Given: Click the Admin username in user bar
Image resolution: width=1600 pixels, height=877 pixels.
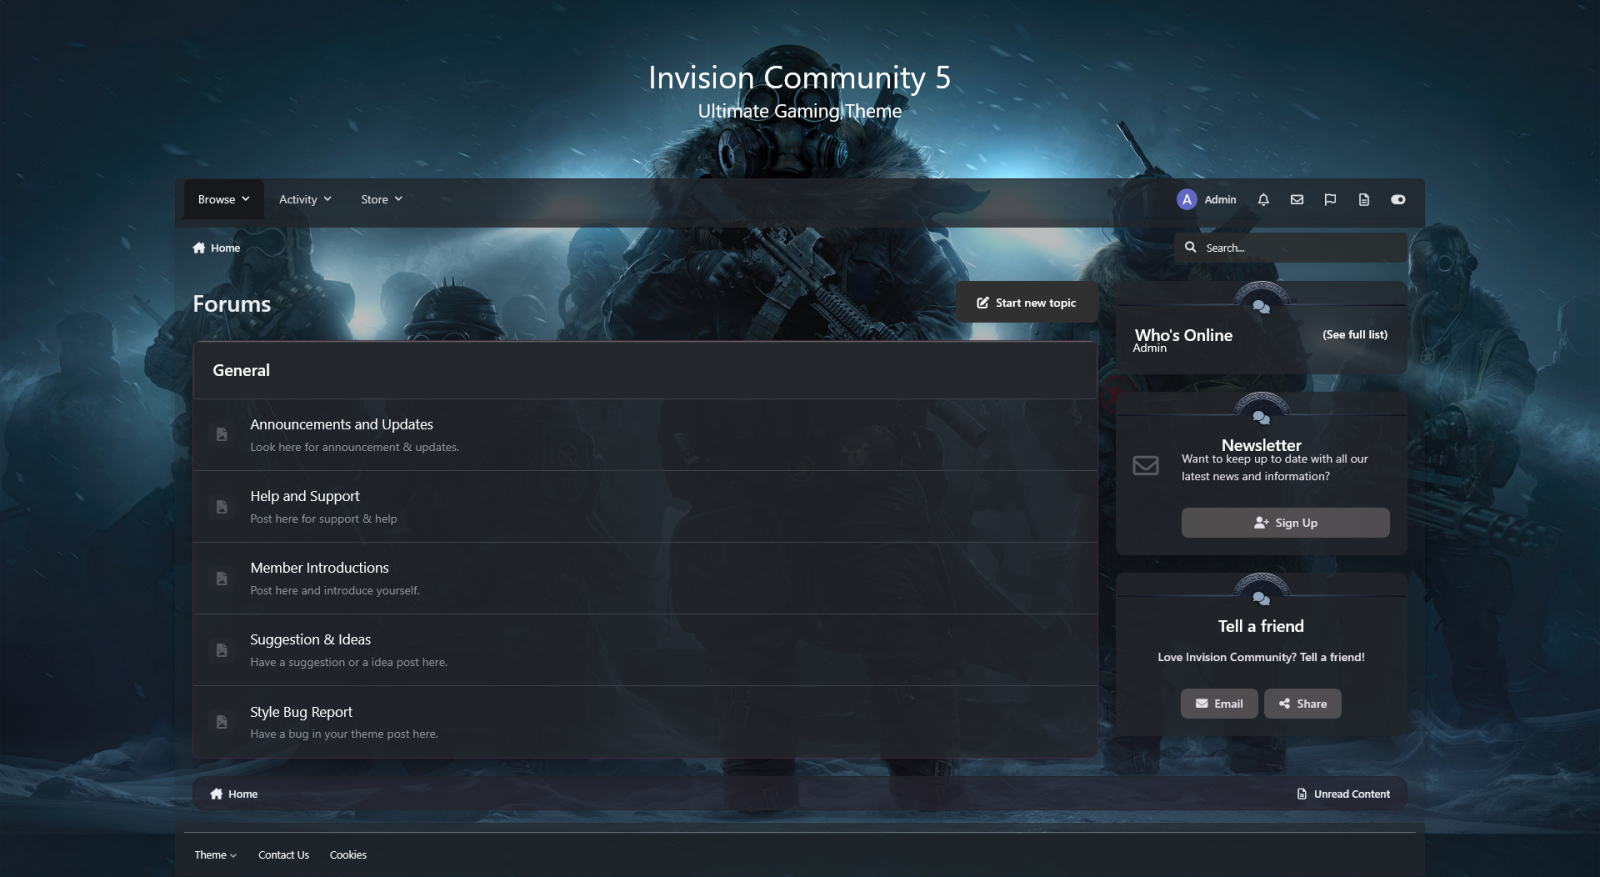Looking at the screenshot, I should 1220,200.
